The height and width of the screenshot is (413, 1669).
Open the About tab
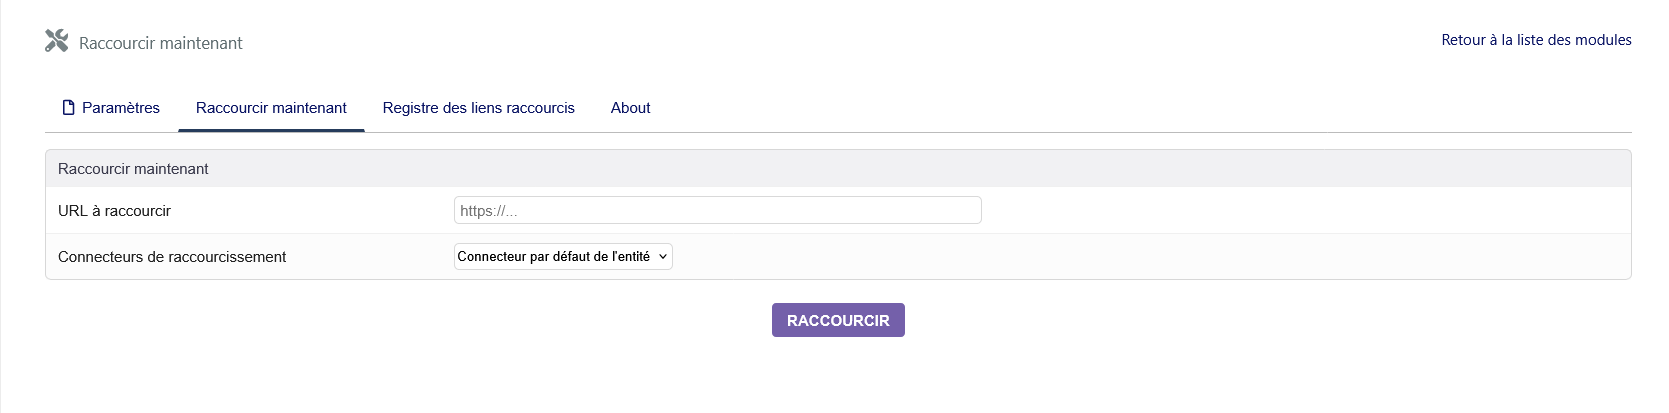(x=631, y=108)
